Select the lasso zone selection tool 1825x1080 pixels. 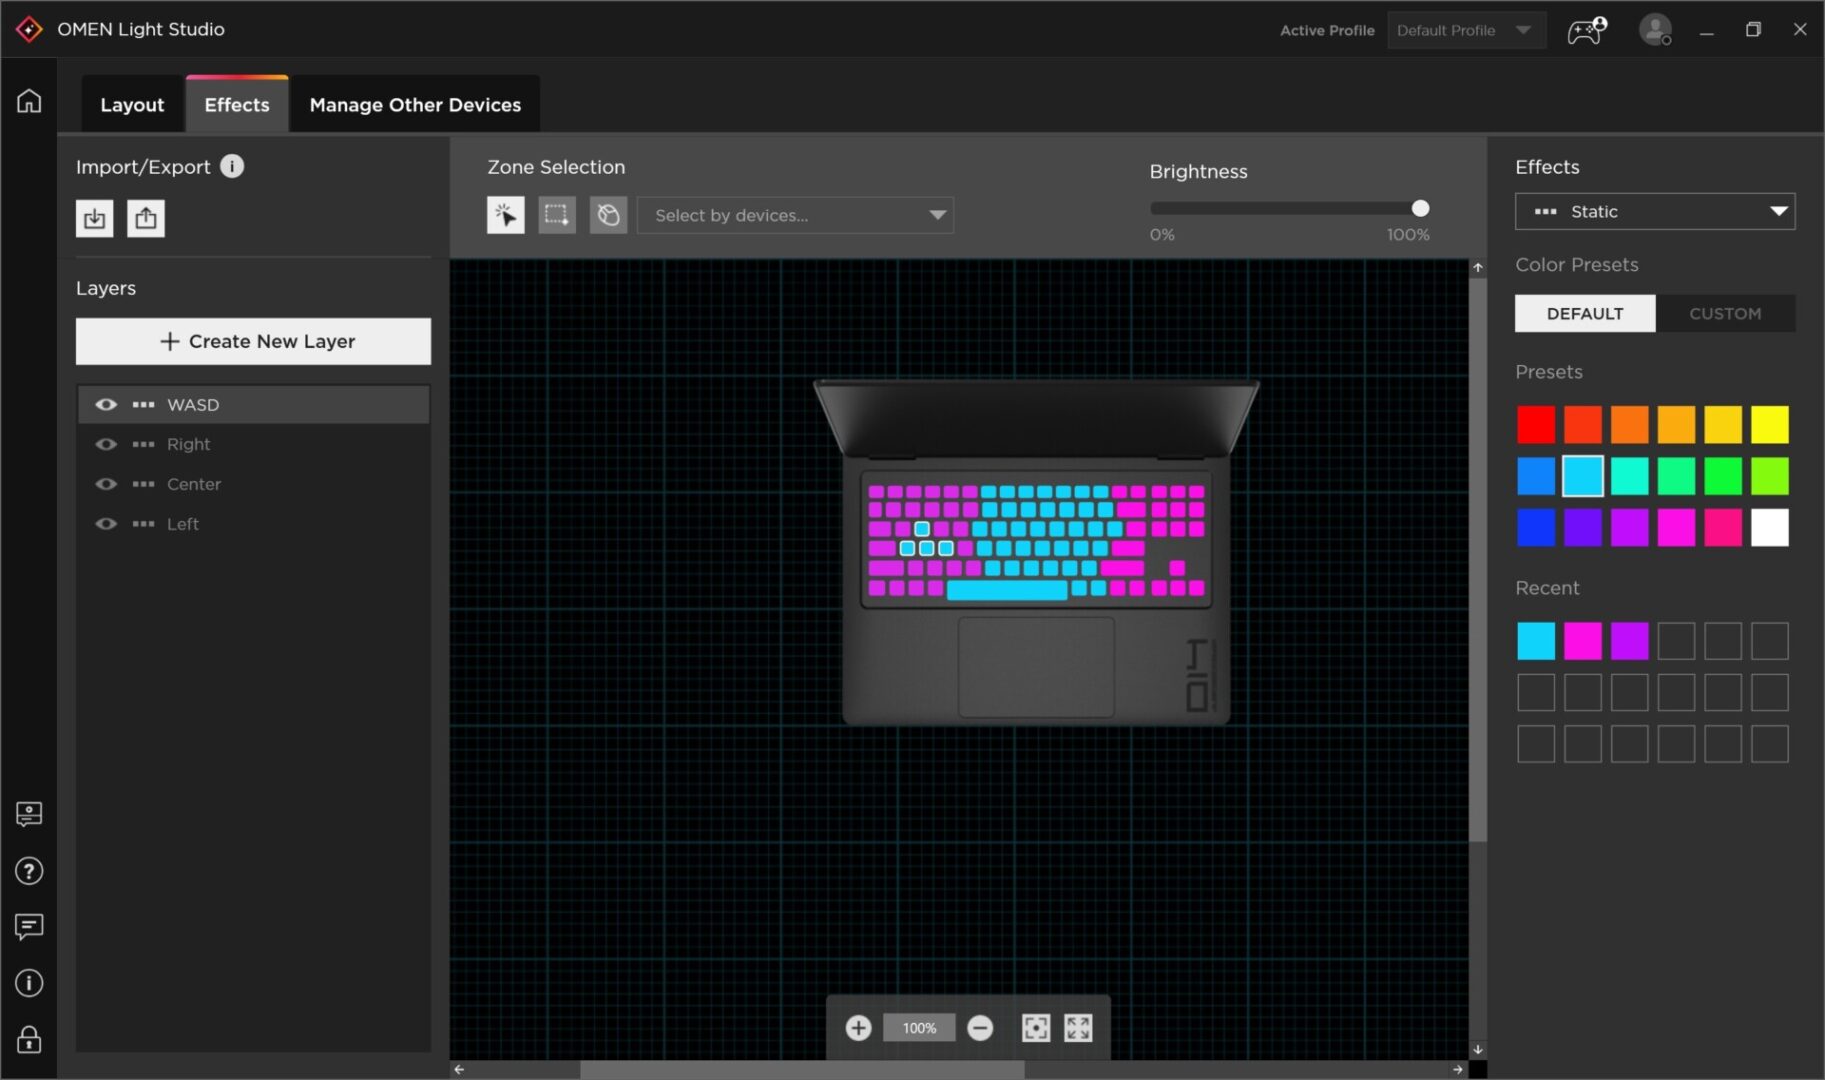(x=608, y=215)
